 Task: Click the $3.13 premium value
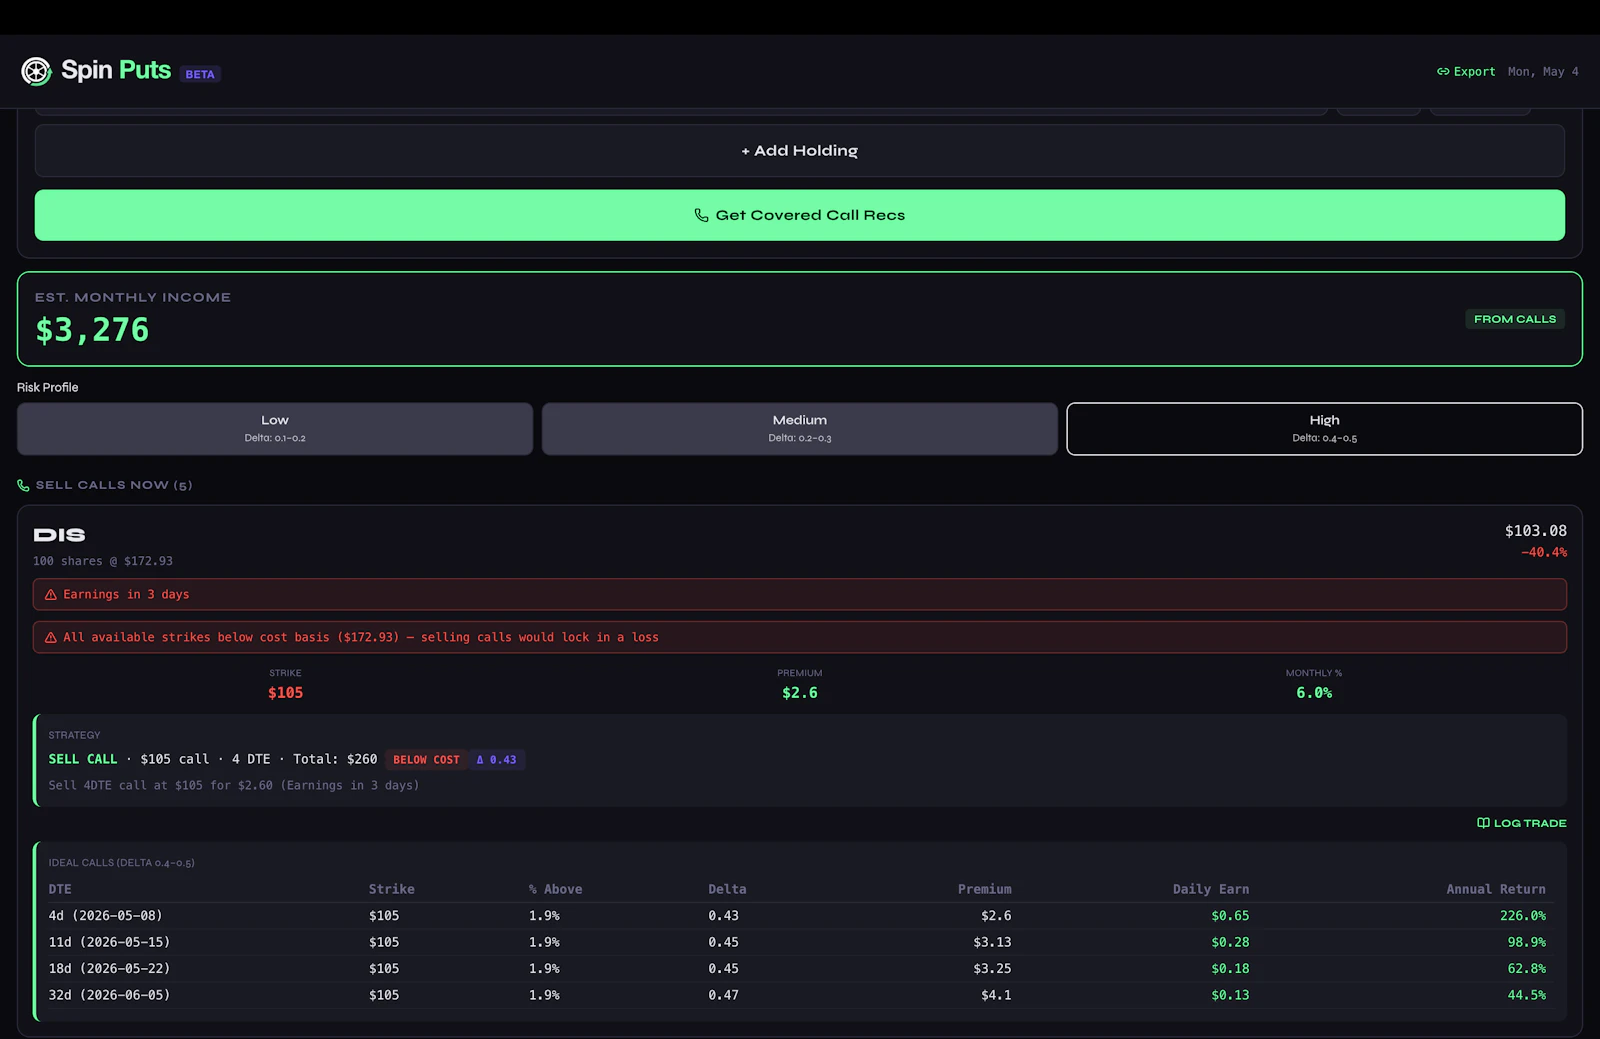(992, 942)
